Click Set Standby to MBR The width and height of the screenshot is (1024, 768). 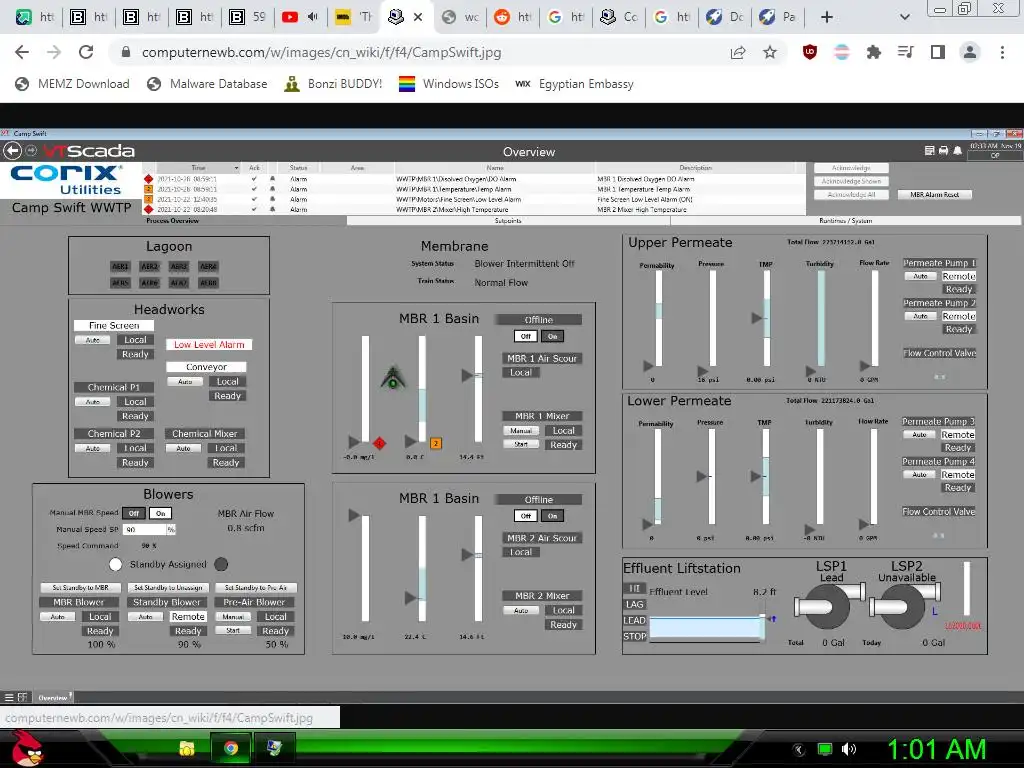coord(80,588)
